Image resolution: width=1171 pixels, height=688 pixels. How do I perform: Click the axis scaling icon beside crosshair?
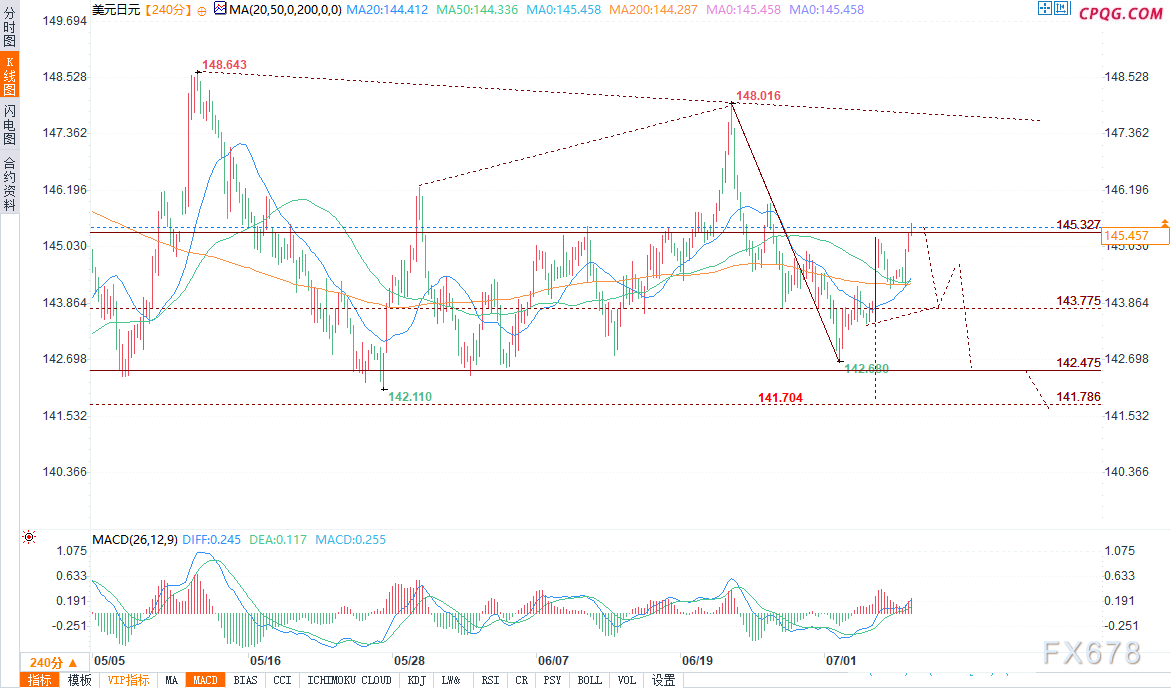tap(1063, 10)
